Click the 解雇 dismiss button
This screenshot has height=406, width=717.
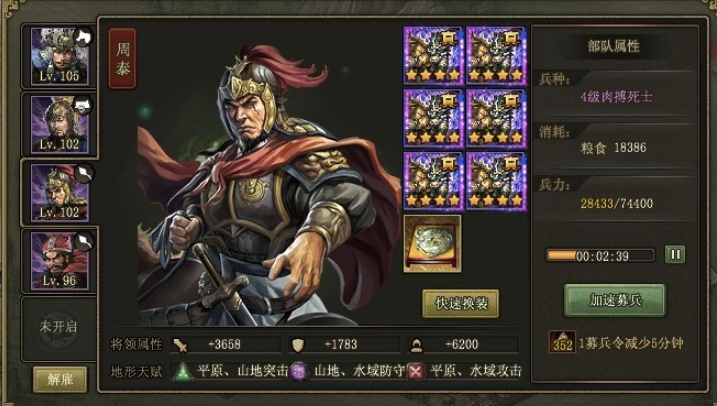coord(60,379)
